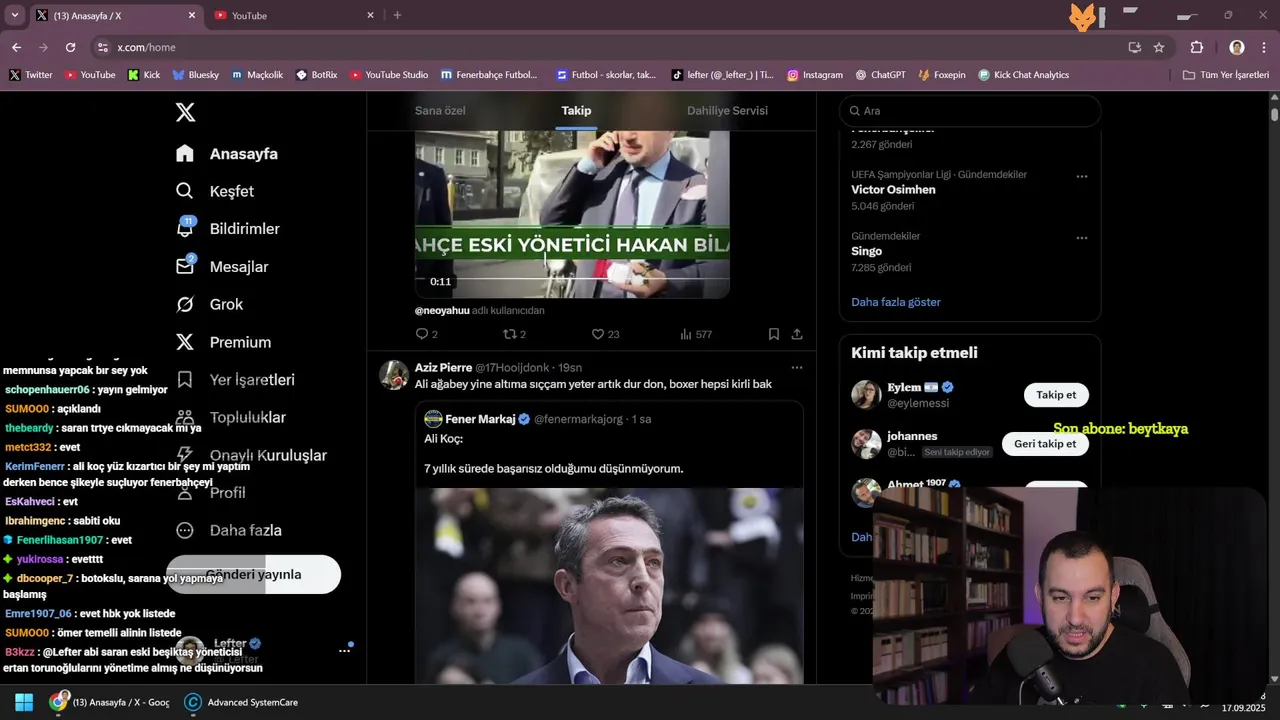Viewport: 1280px width, 720px height.
Task: Click the video player at 0:11
Action: point(572,214)
